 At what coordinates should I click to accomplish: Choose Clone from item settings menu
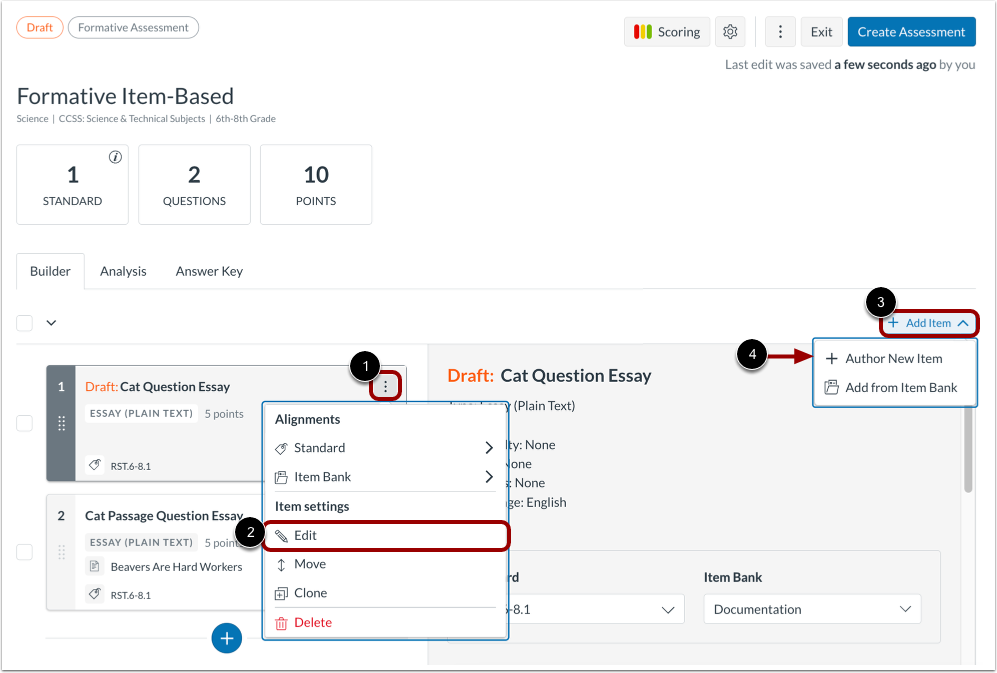click(385, 593)
